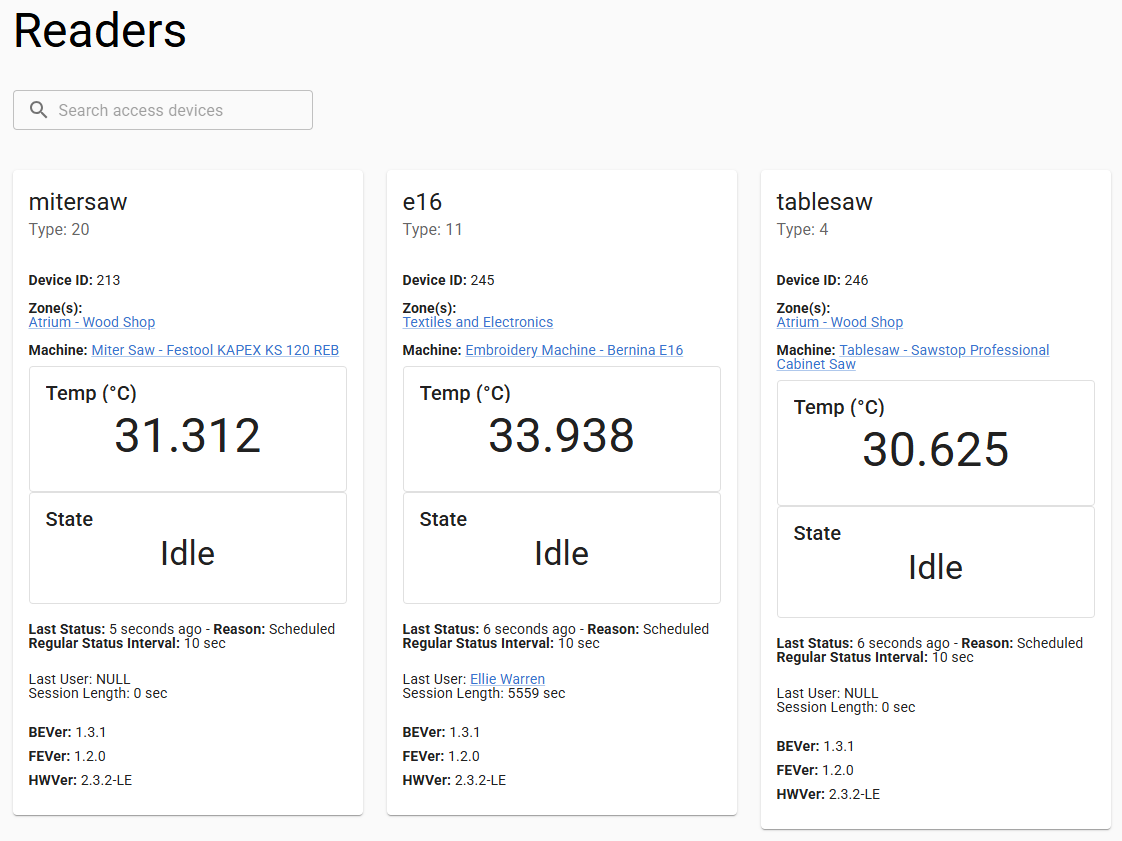Click the mitersaw card title
1122x841 pixels.
78,202
